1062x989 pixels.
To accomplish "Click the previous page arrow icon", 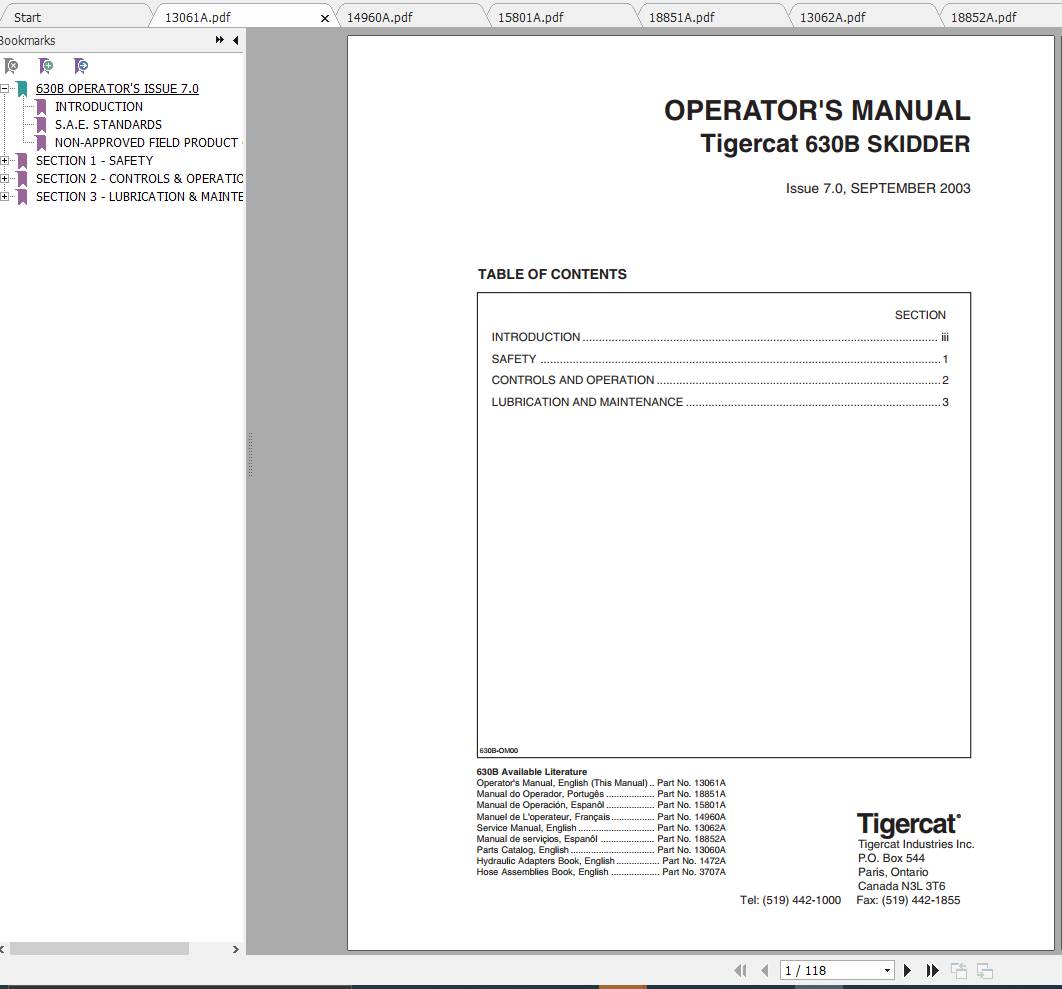I will click(765, 969).
